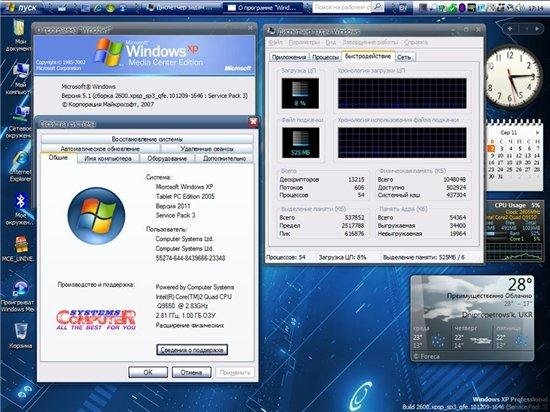Click CPU Usage gadget header
This screenshot has height=412, width=550.
[517, 205]
